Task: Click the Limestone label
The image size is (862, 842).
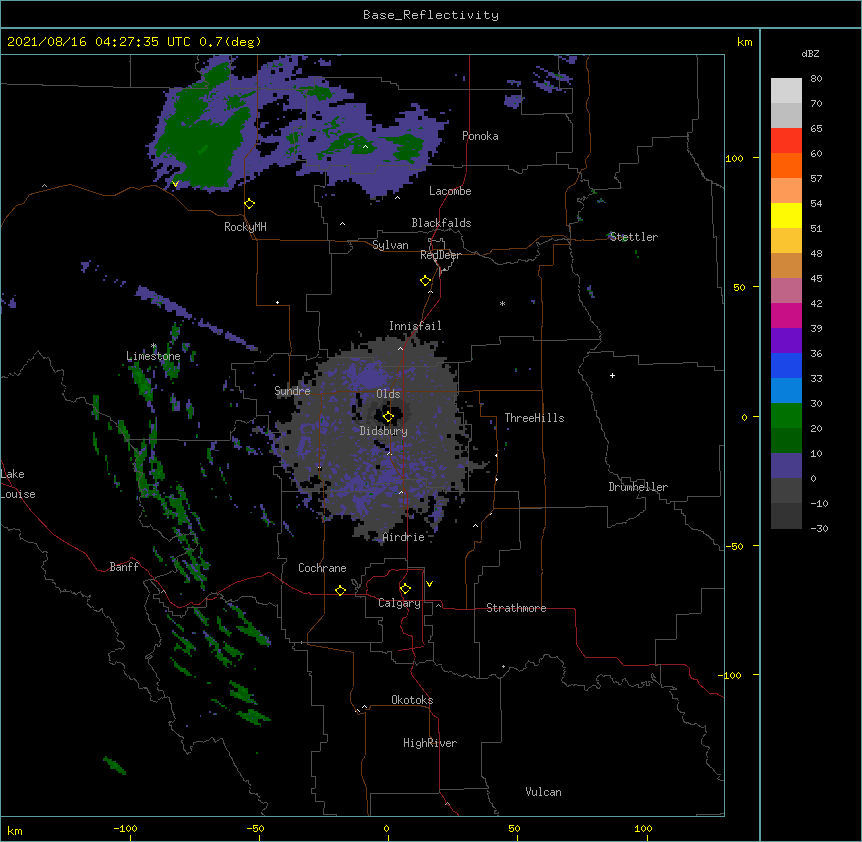Action: click(153, 356)
